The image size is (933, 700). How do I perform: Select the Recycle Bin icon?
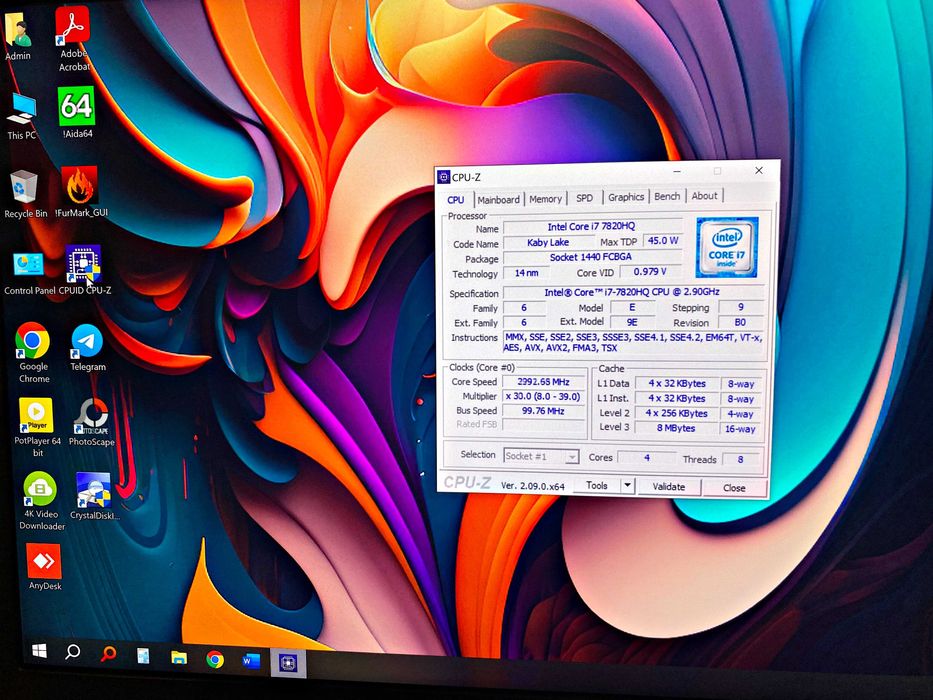[x=25, y=195]
